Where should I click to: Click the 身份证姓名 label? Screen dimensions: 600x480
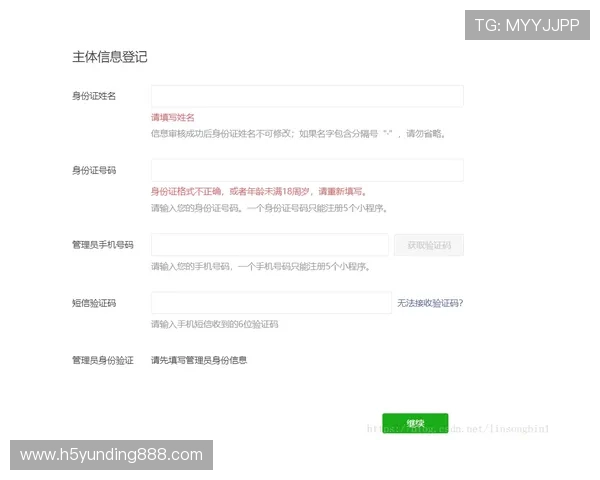[94, 96]
